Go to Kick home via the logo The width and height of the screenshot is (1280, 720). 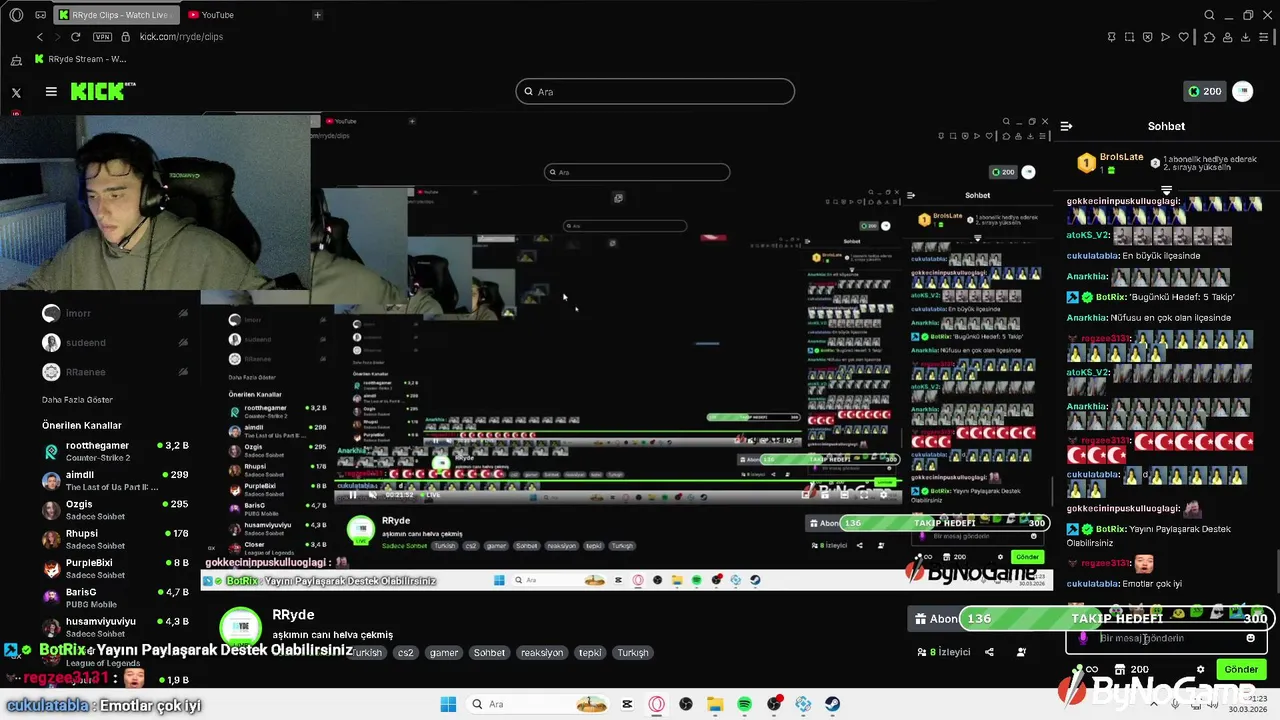[x=103, y=91]
